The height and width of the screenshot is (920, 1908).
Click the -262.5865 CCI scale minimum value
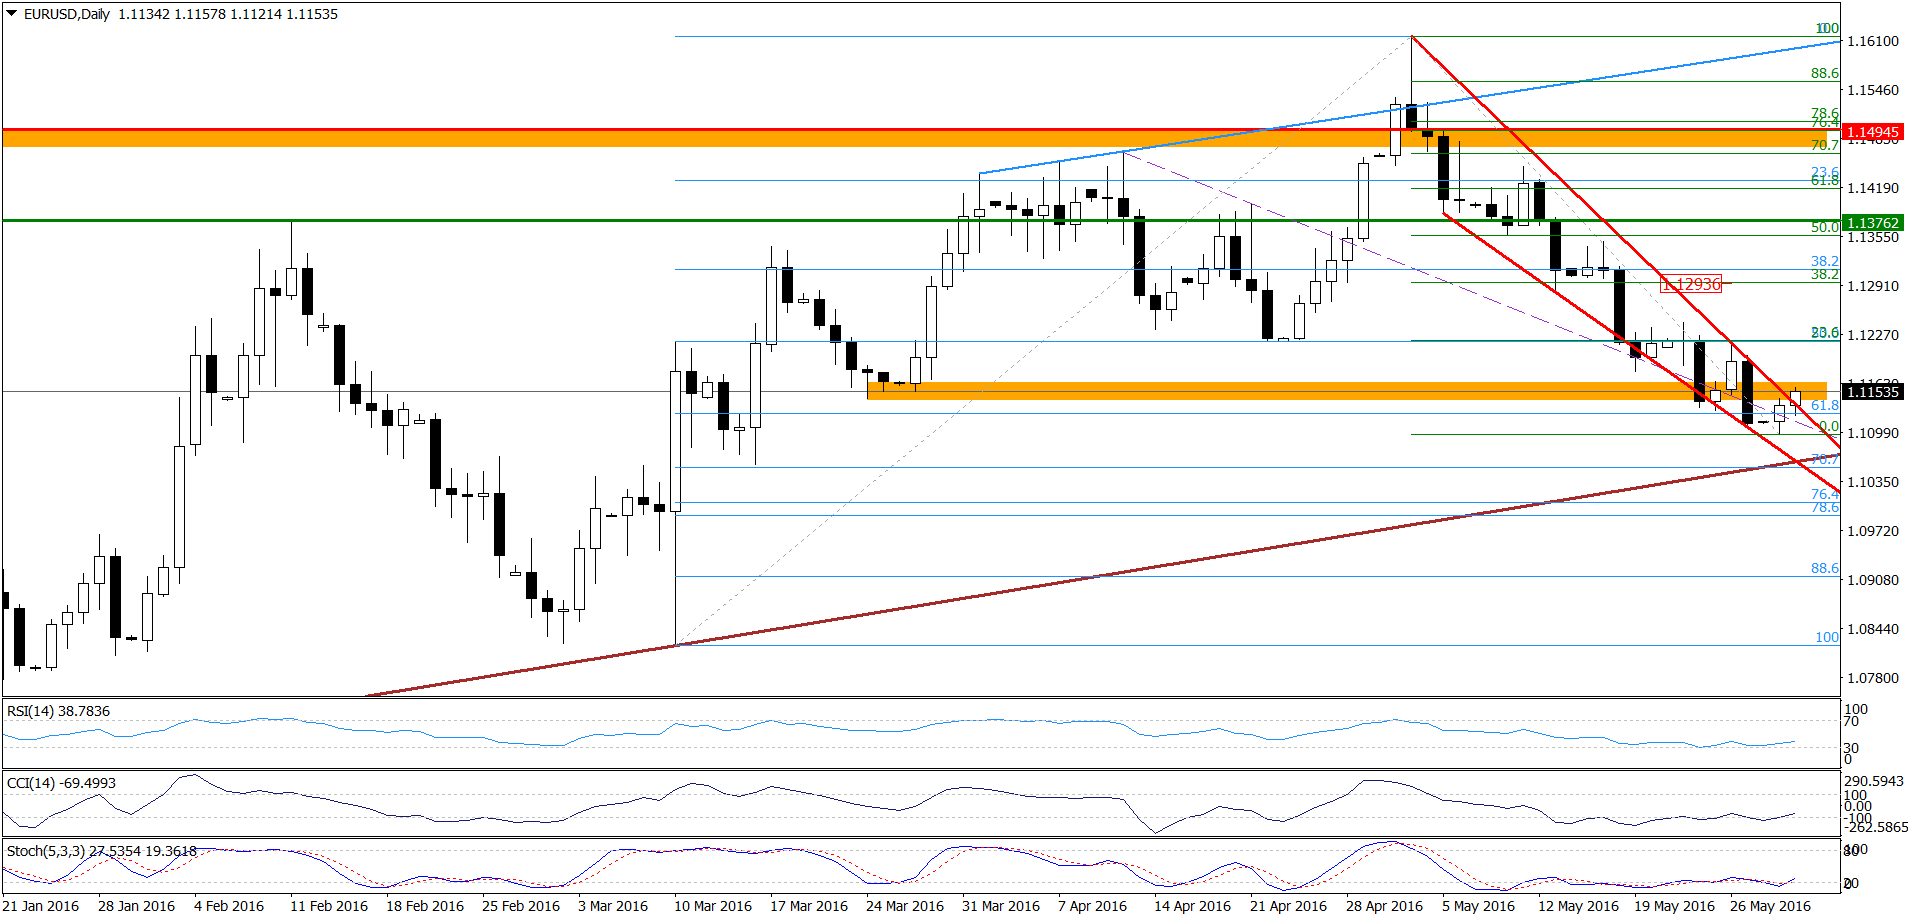[x=1875, y=827]
